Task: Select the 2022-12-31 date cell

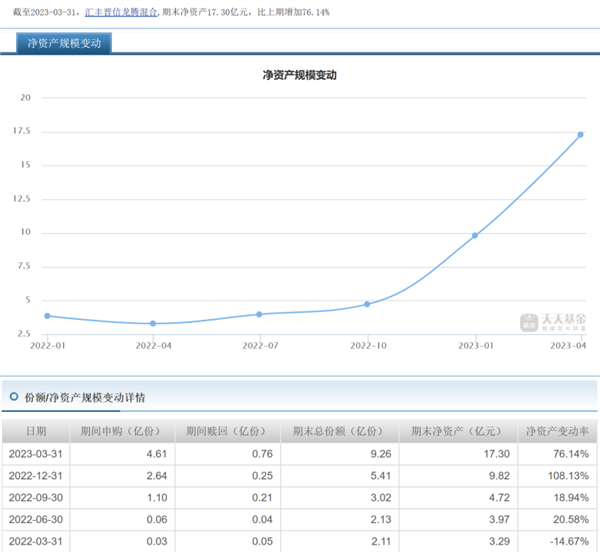Action: (x=36, y=476)
